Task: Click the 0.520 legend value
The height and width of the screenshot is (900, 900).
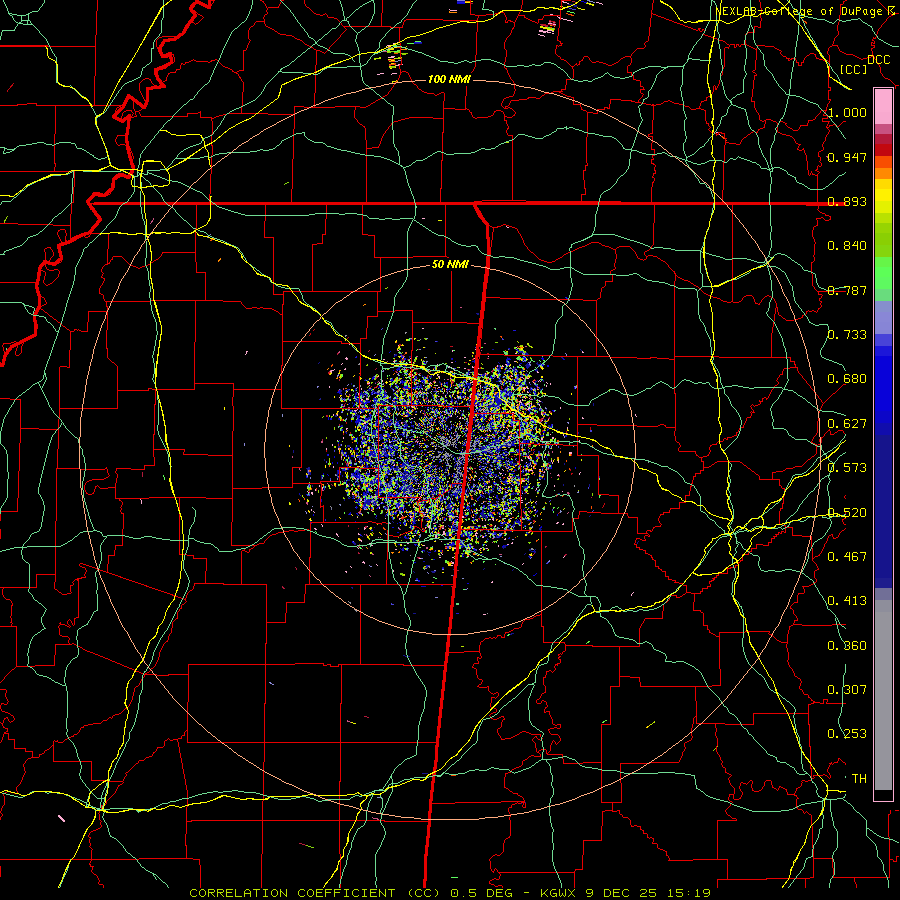Action: [847, 513]
